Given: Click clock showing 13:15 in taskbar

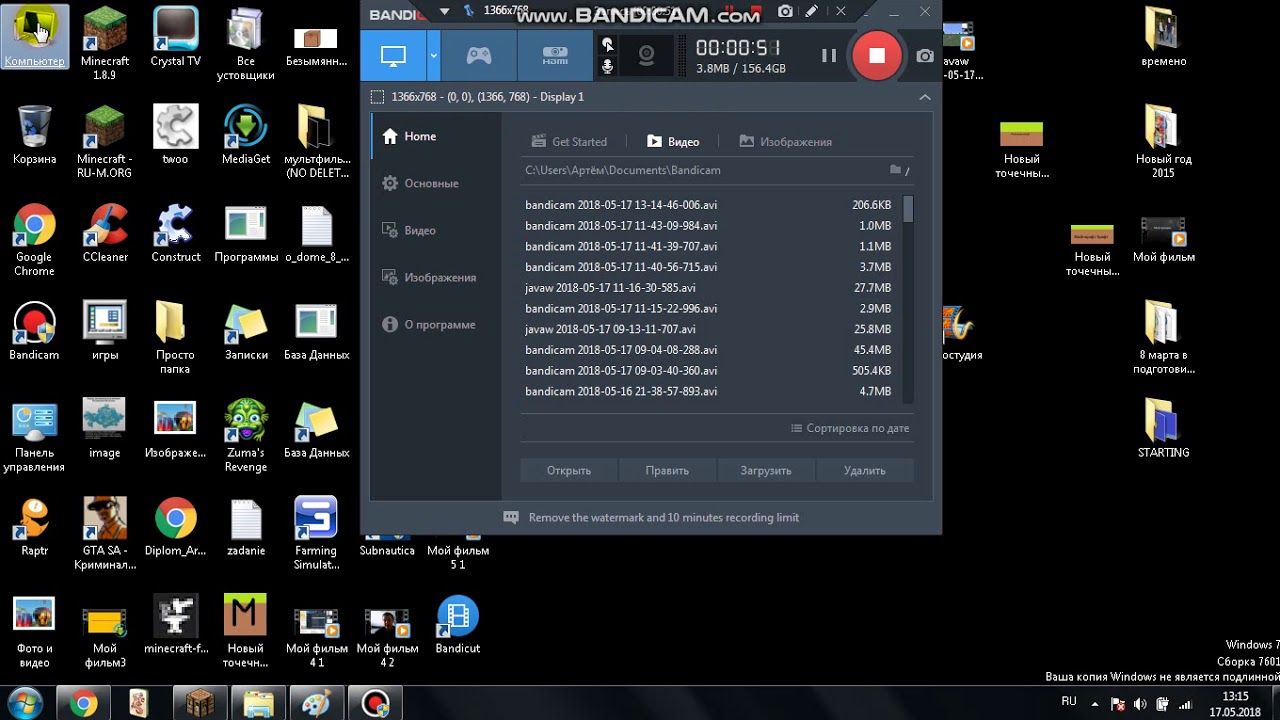Looking at the screenshot, I should tap(1235, 704).
